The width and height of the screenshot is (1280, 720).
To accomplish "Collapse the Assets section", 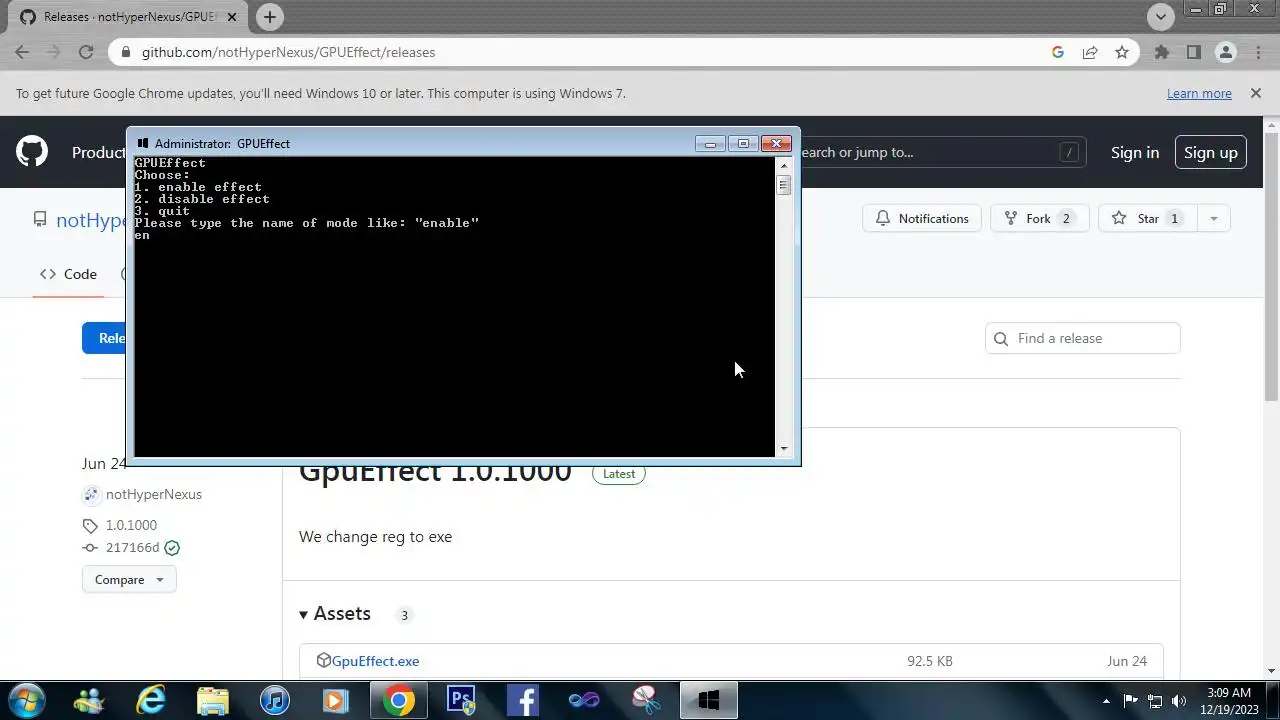I will coord(335,614).
